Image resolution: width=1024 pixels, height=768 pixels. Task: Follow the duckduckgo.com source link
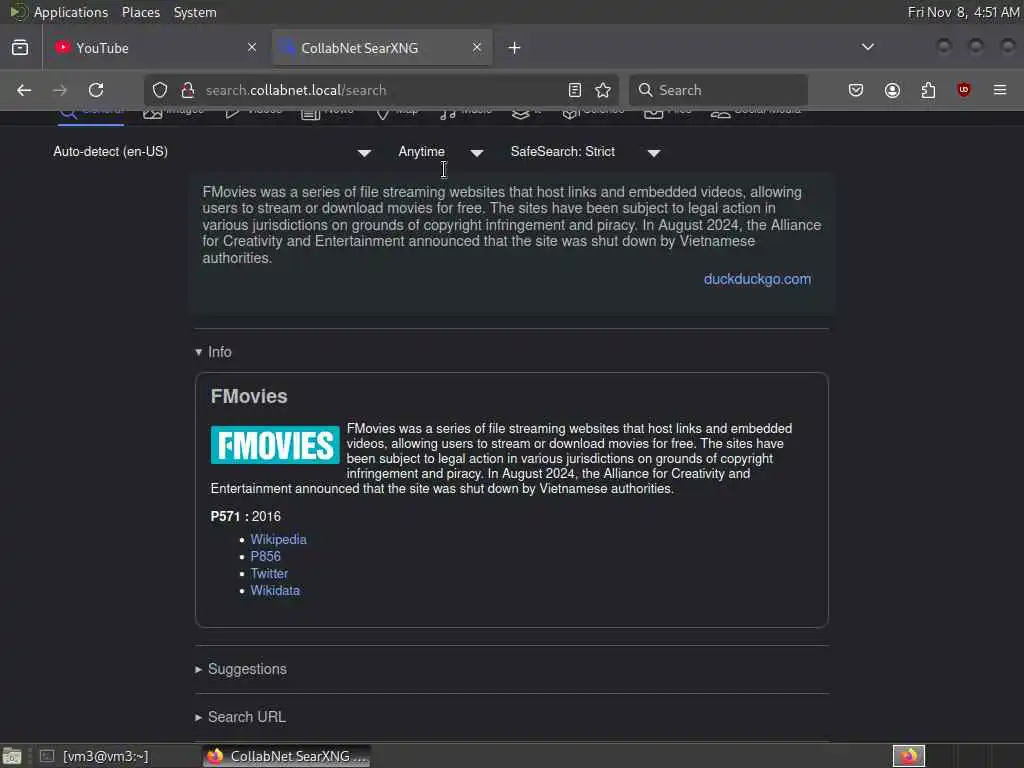(x=758, y=279)
